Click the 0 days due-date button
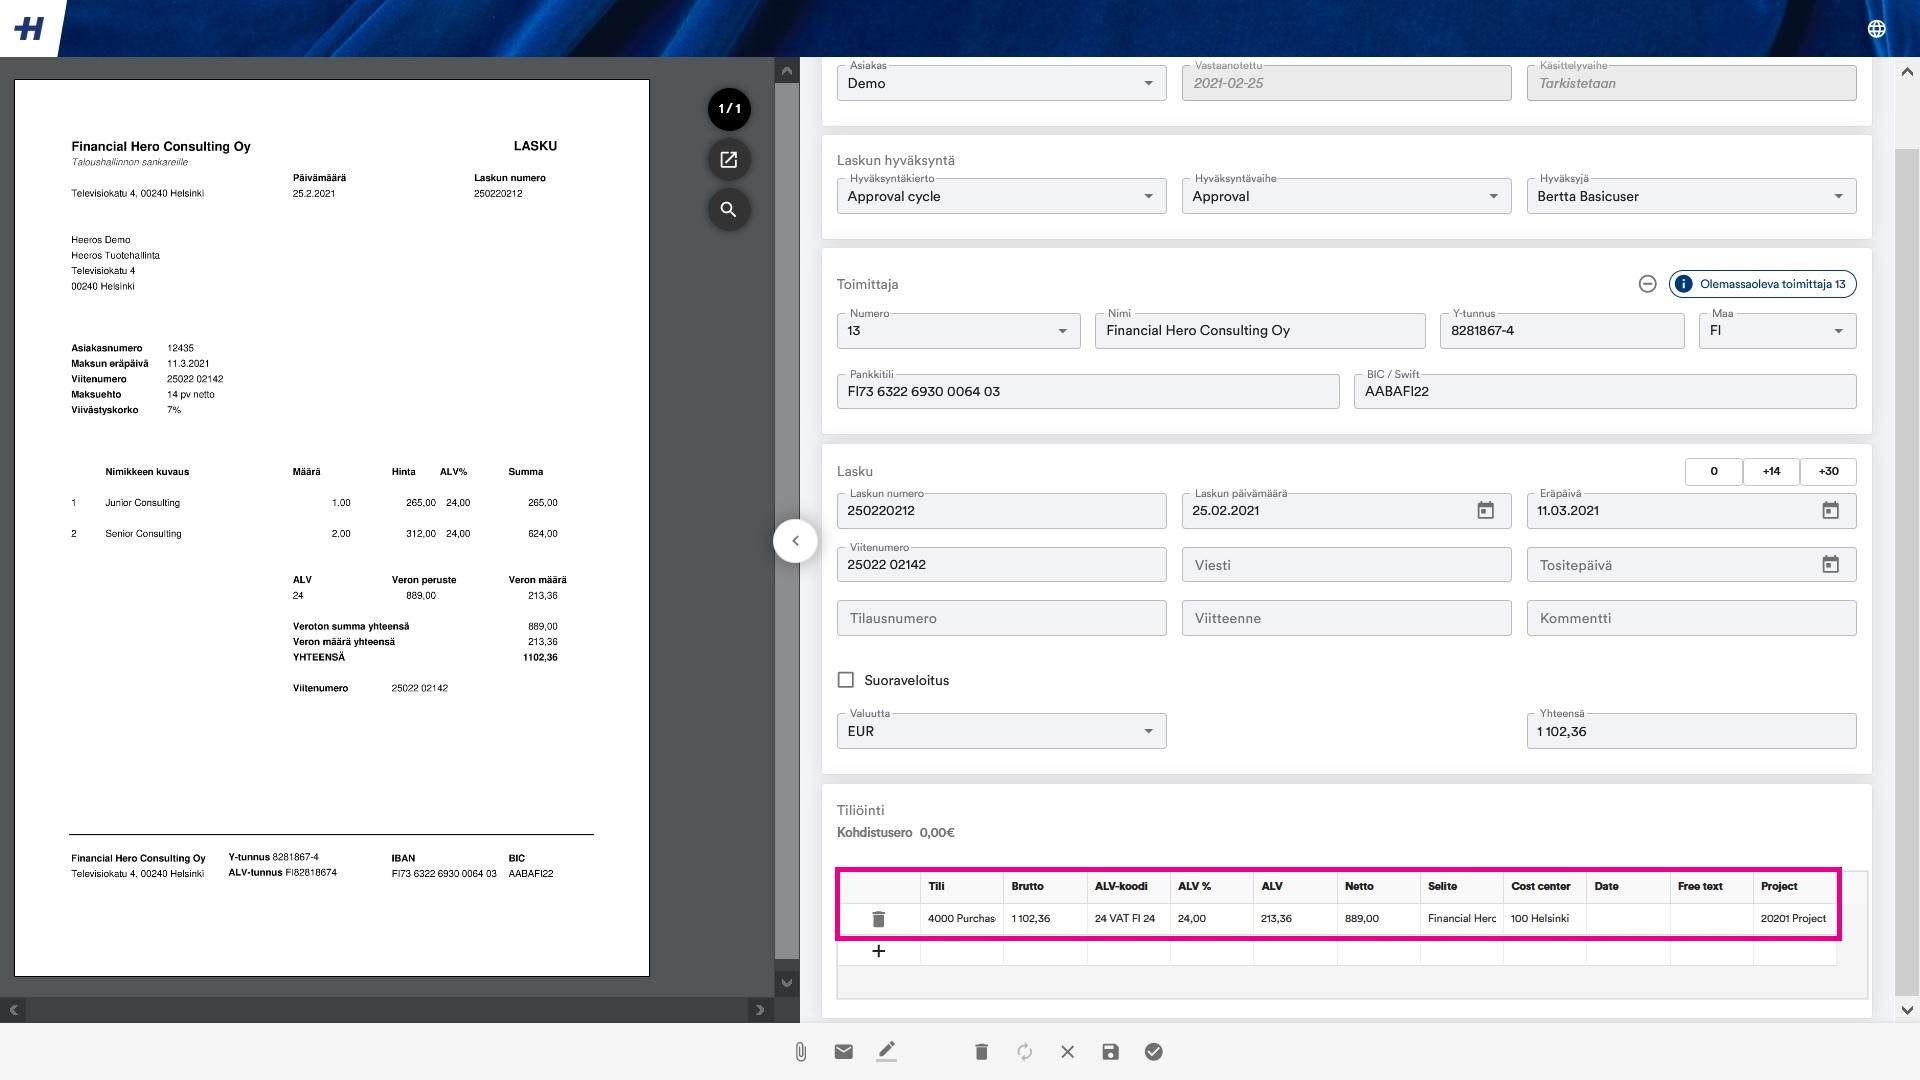 tap(1714, 472)
